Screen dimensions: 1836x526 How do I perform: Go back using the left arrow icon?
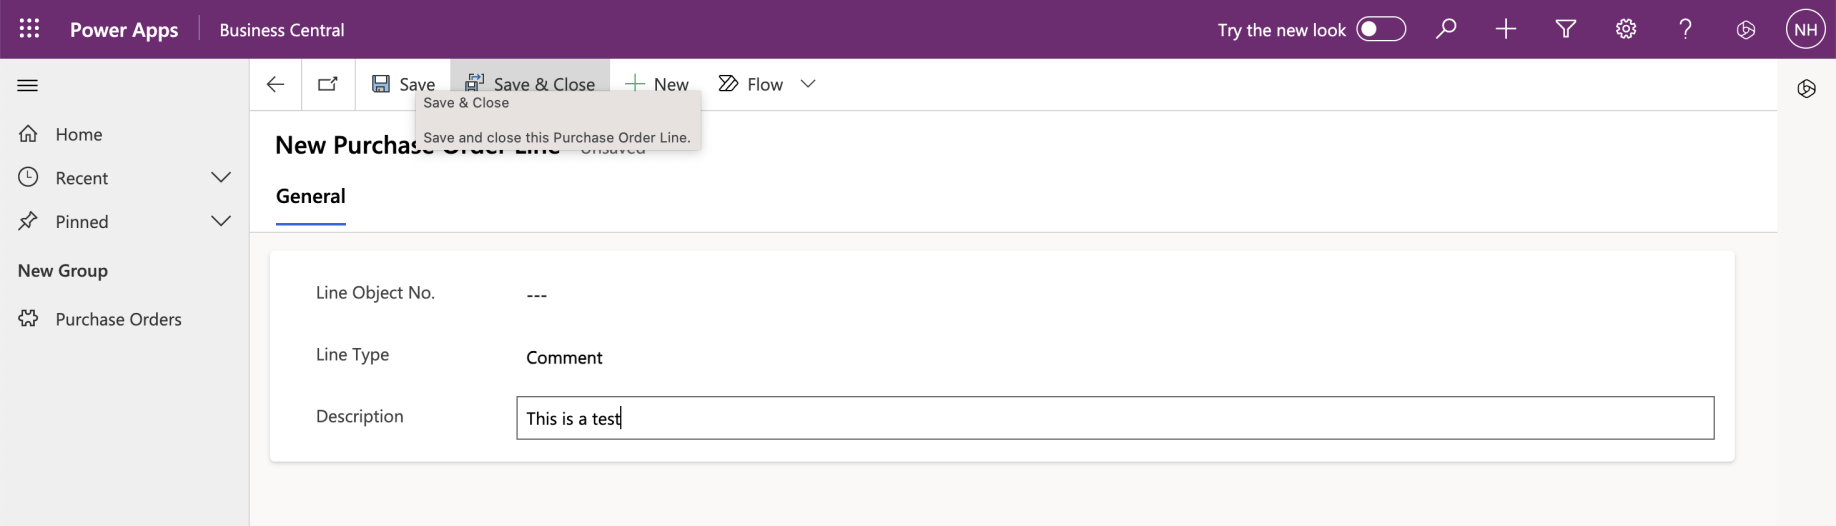point(276,84)
